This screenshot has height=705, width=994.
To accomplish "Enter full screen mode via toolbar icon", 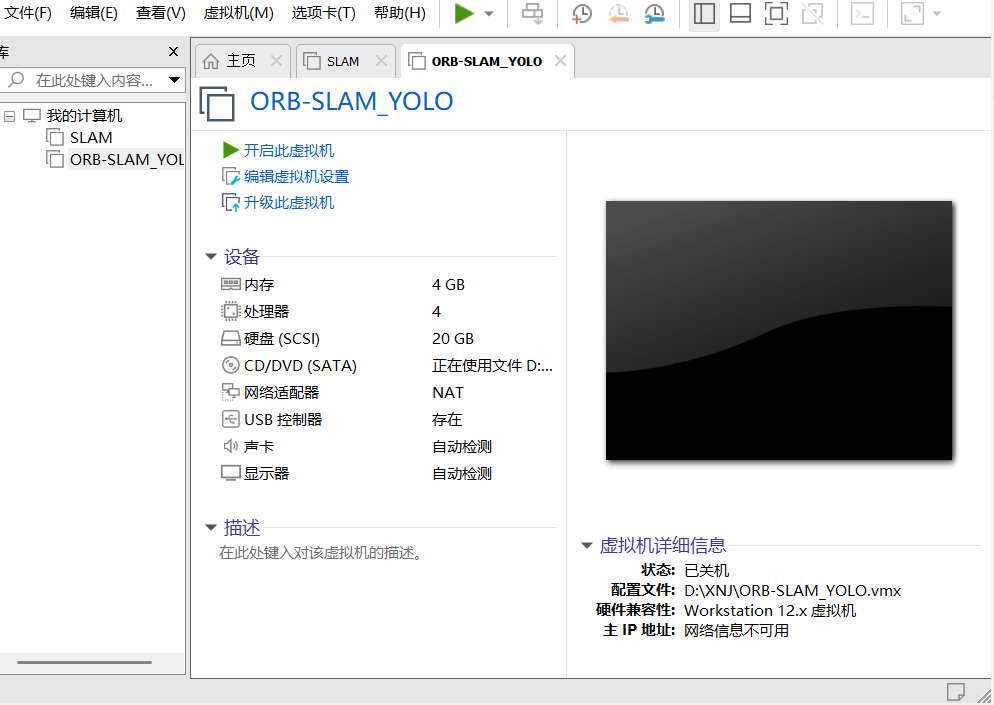I will coord(776,14).
